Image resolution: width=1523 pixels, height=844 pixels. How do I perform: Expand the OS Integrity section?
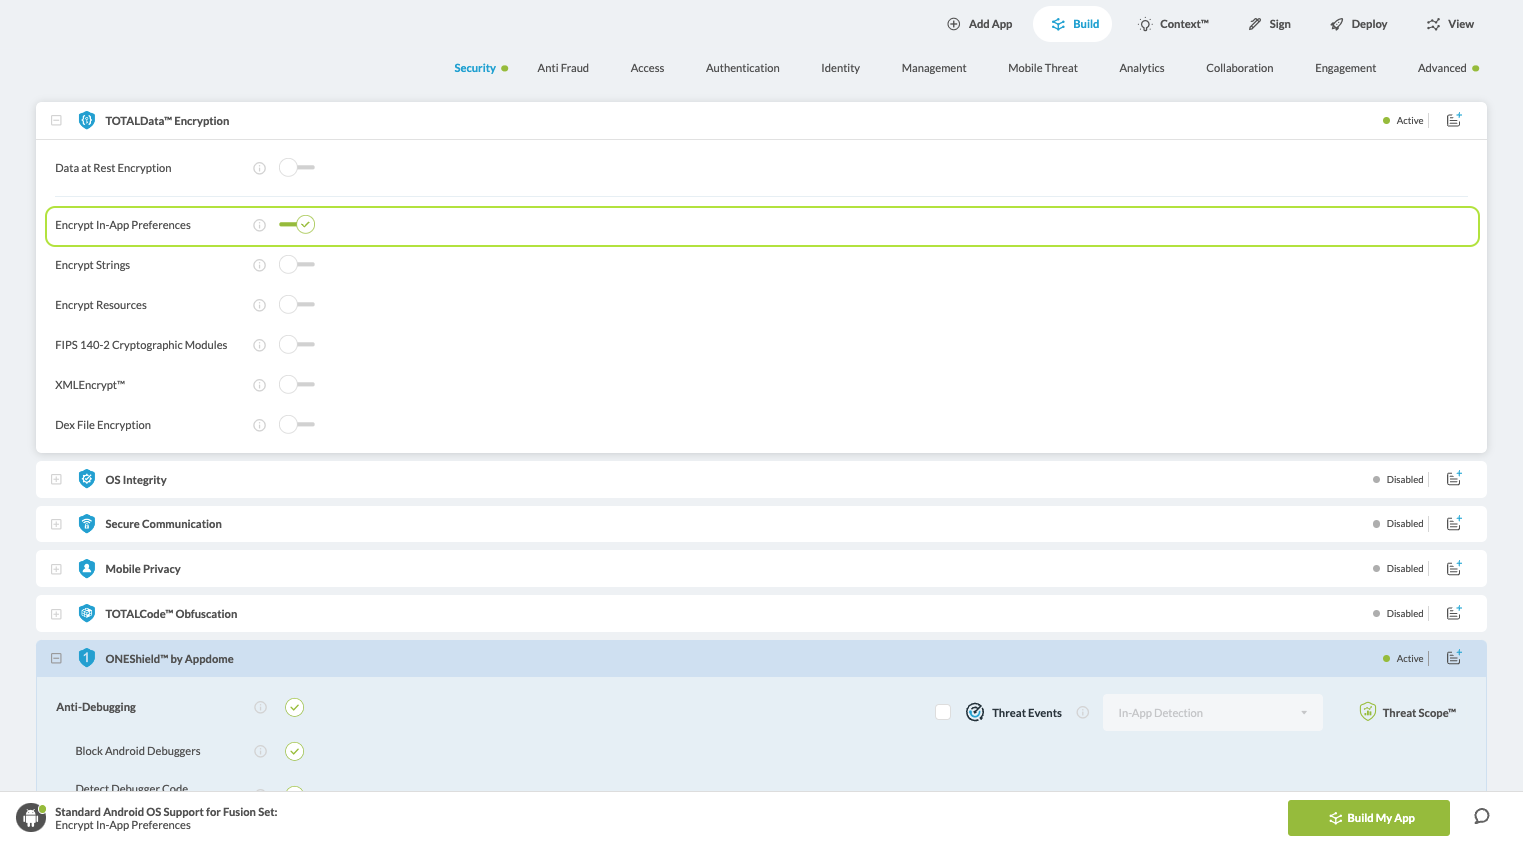click(56, 480)
